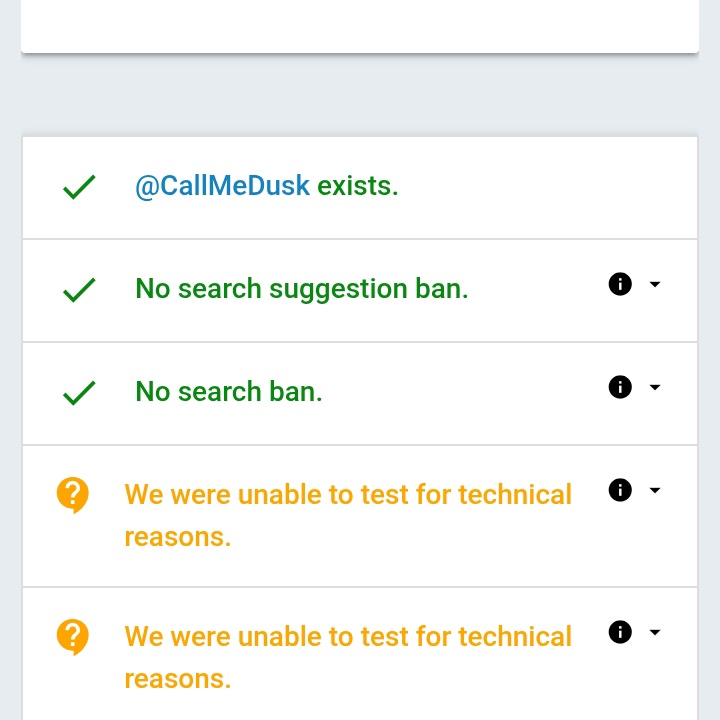Expand the search suggestion ban details arrow
This screenshot has width=720, height=720.
point(655,284)
